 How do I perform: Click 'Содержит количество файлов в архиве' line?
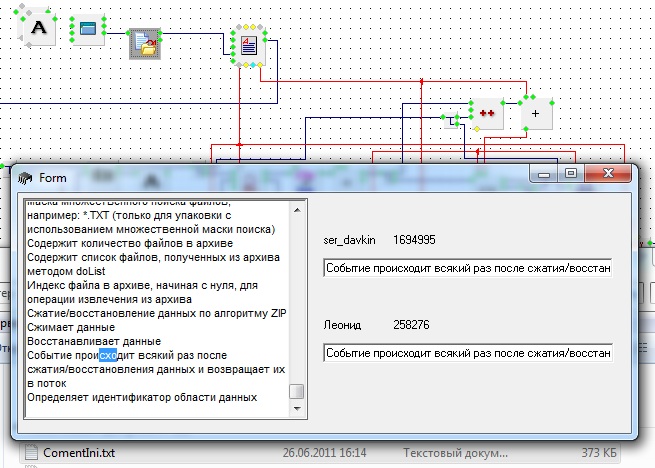pos(130,243)
